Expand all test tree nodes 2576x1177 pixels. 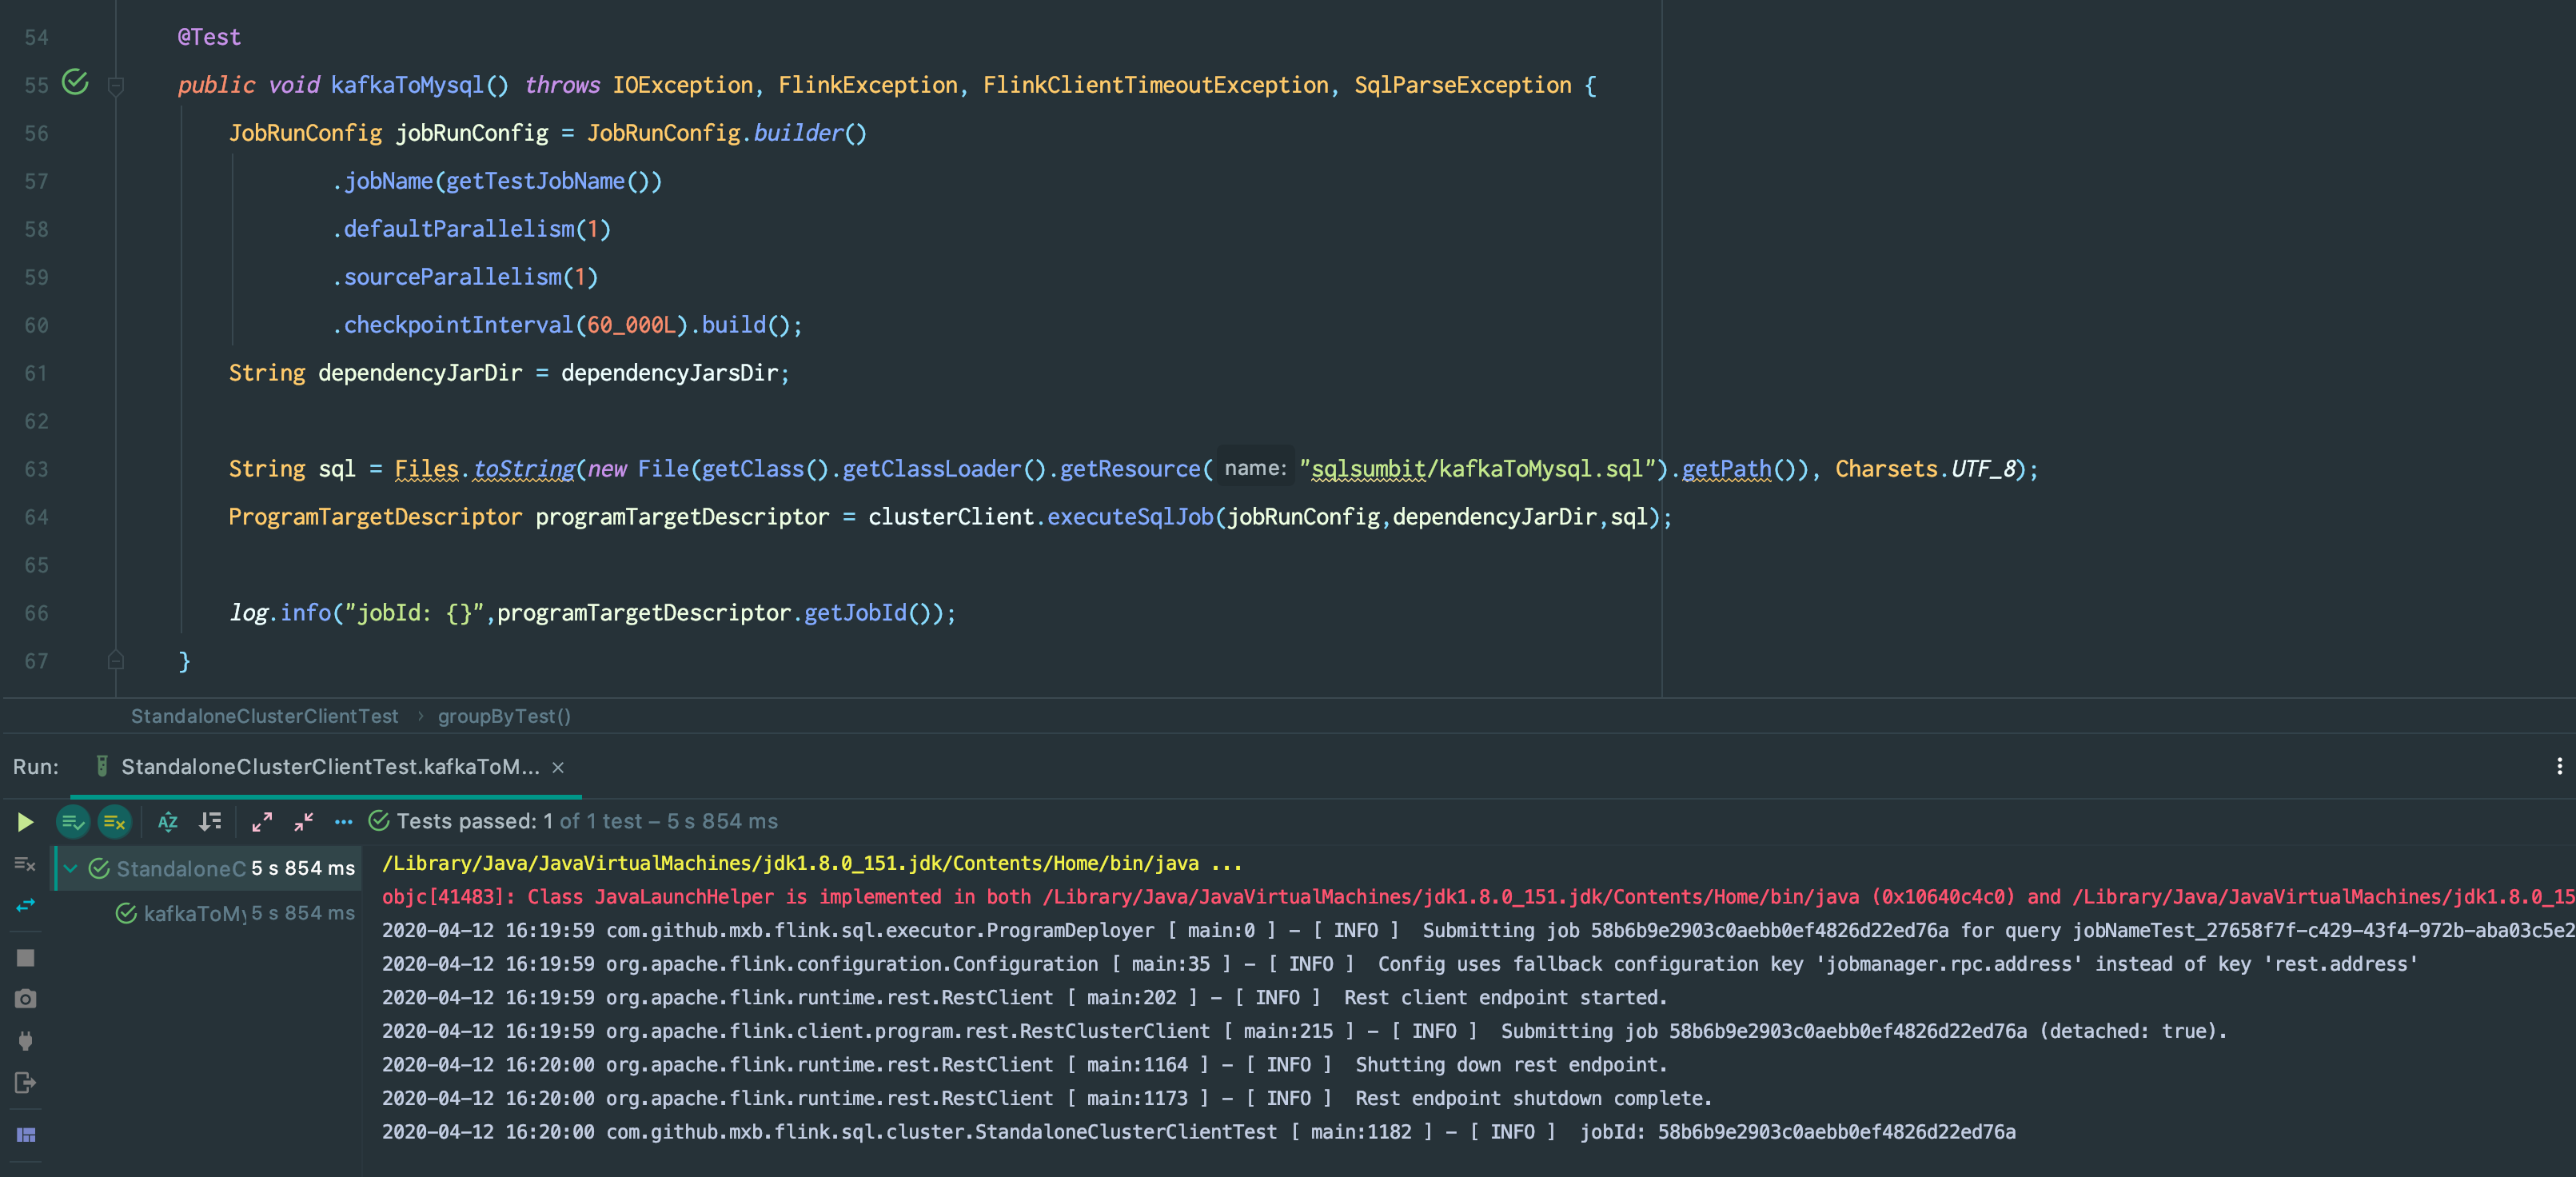(262, 822)
